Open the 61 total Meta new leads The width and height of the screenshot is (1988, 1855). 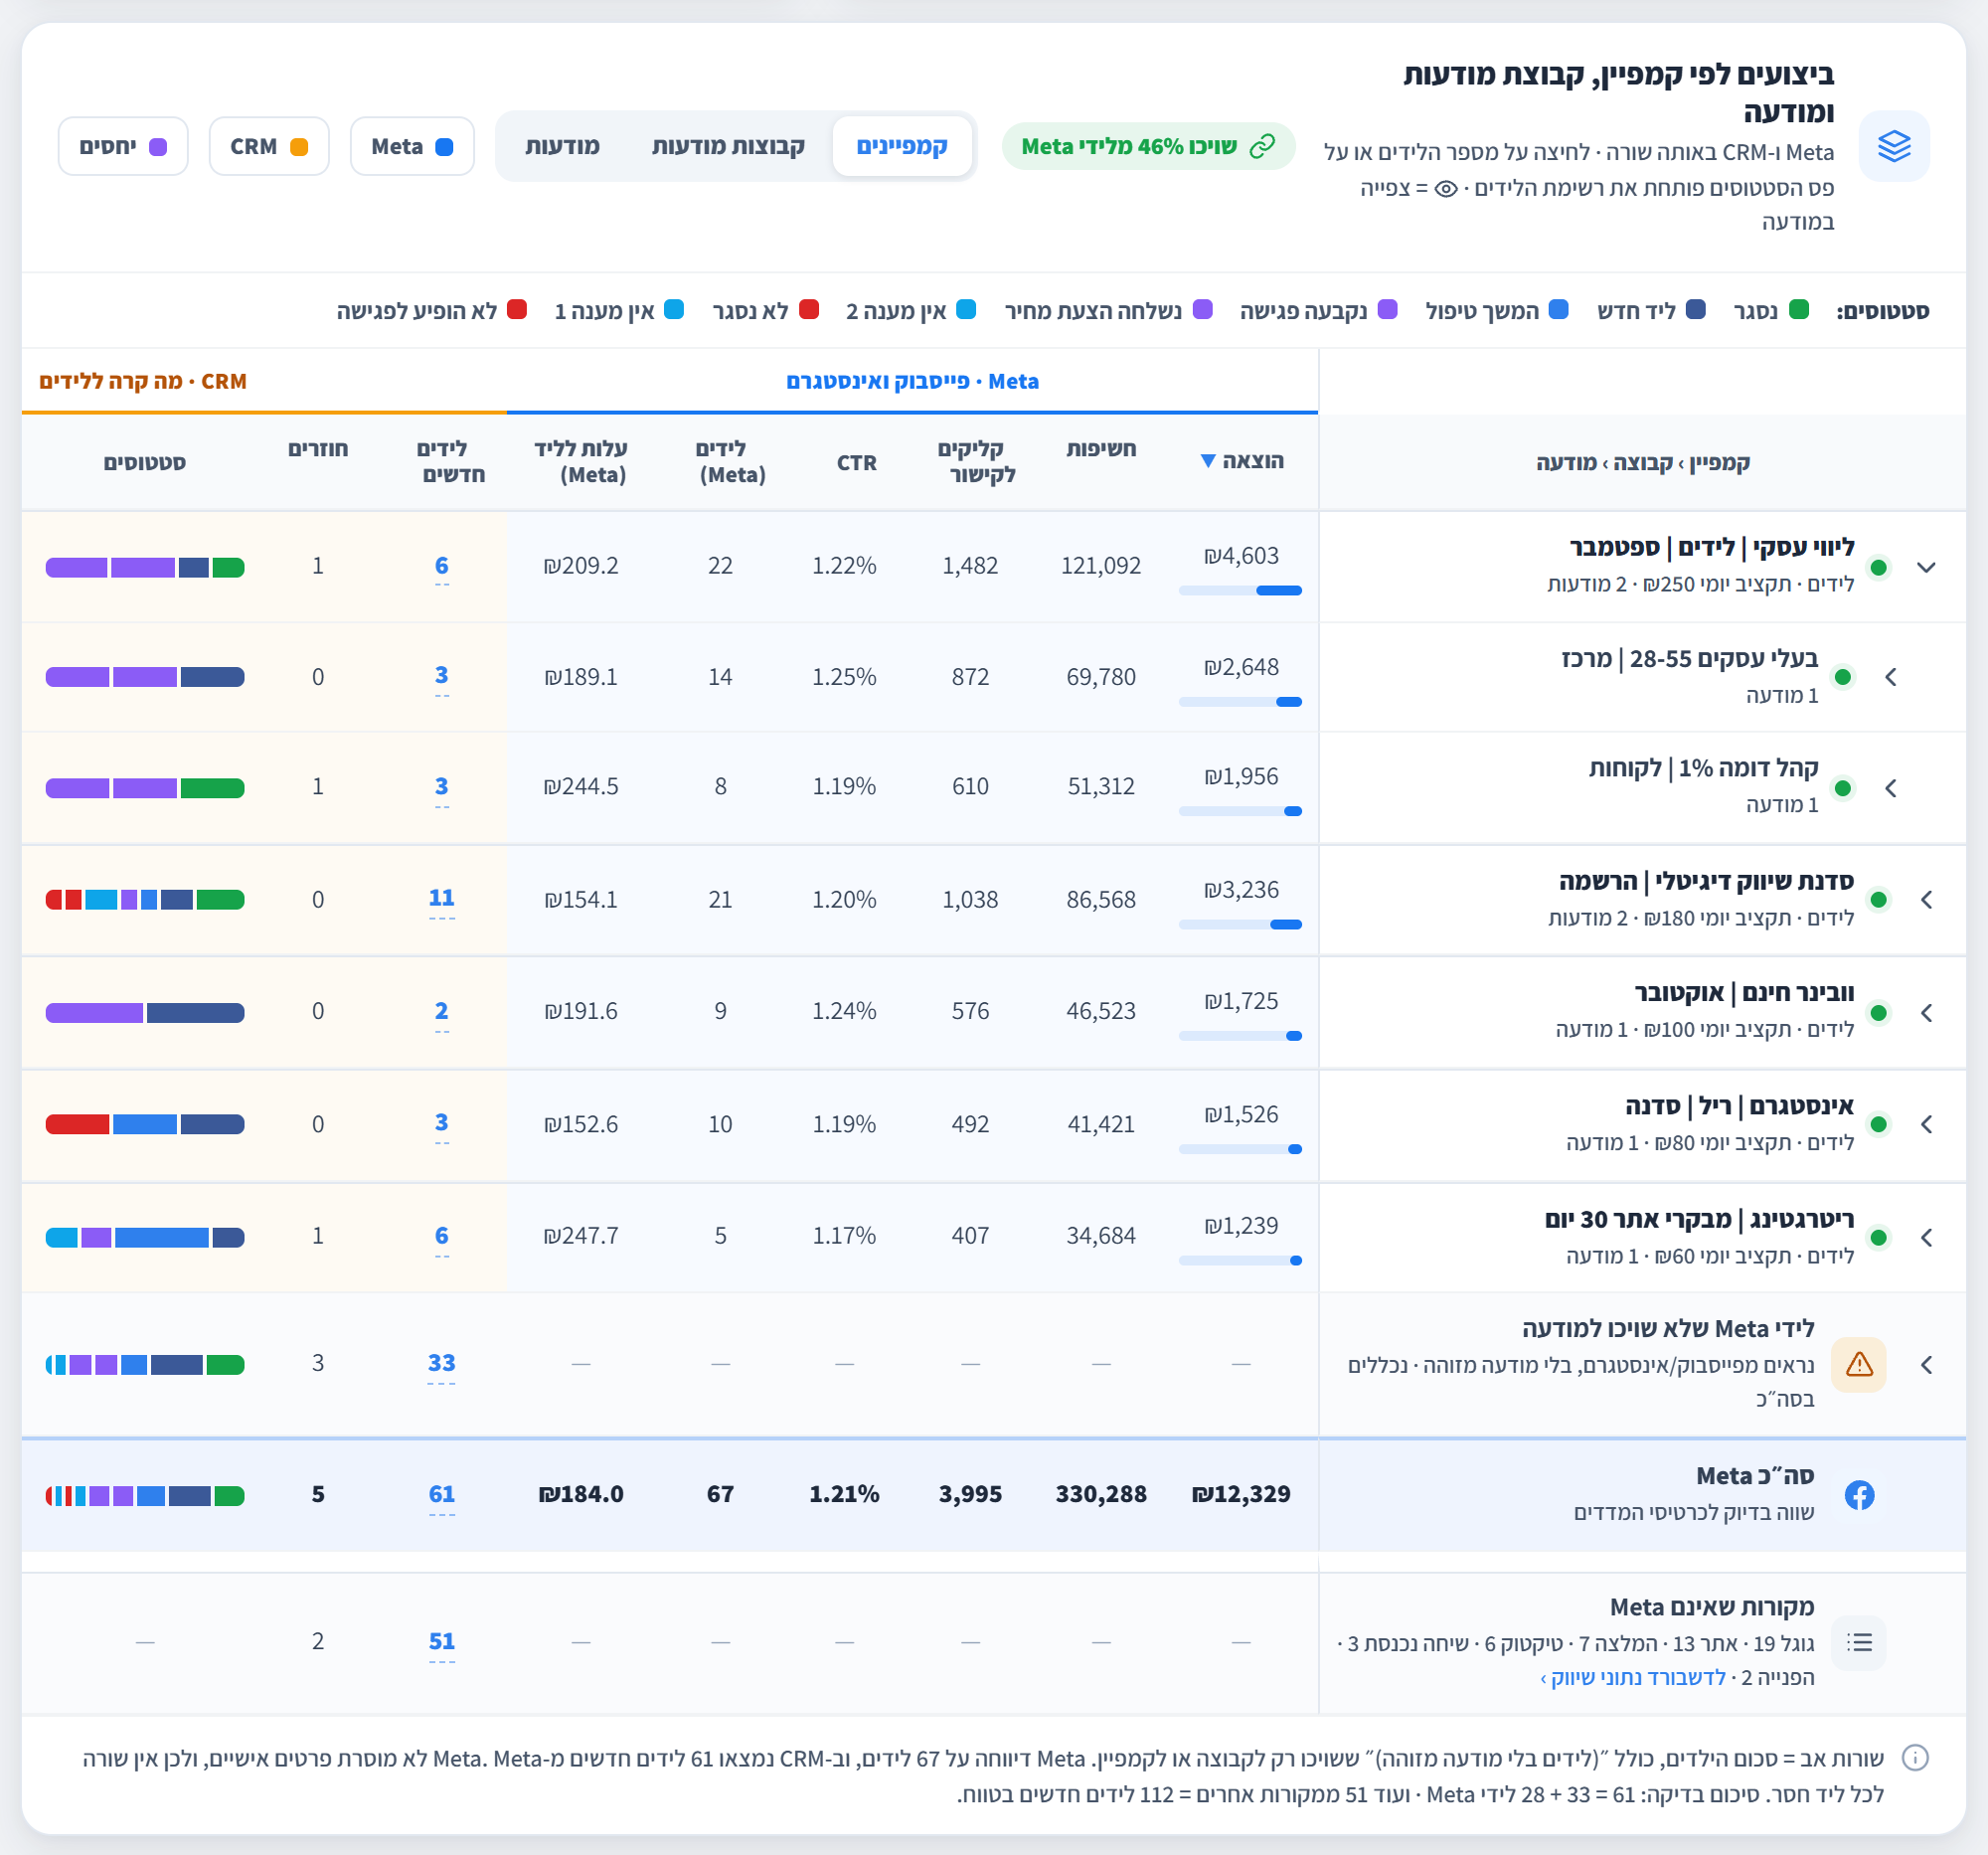point(442,1494)
